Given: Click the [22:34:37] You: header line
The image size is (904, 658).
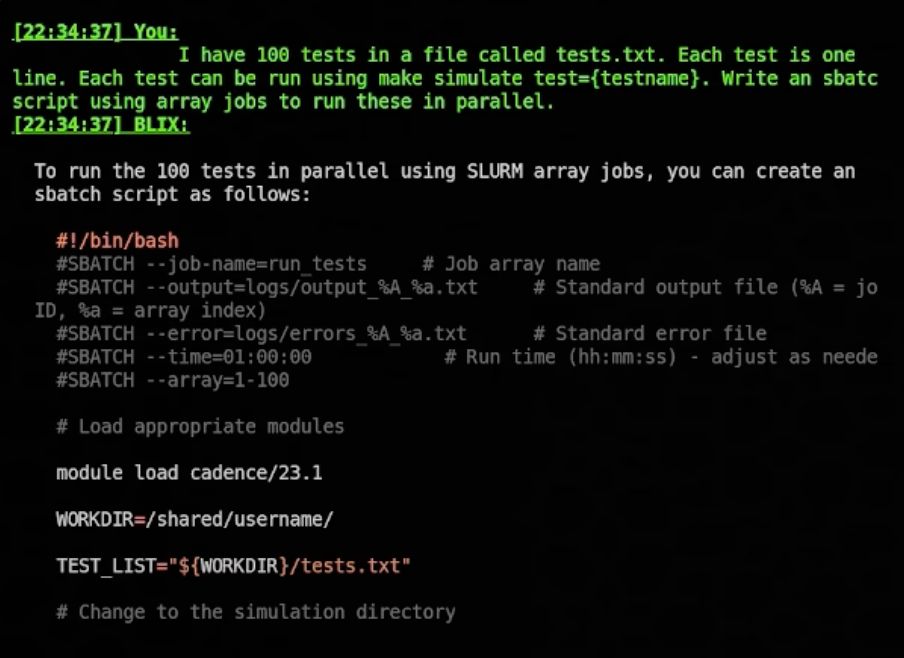Looking at the screenshot, I should (x=95, y=31).
